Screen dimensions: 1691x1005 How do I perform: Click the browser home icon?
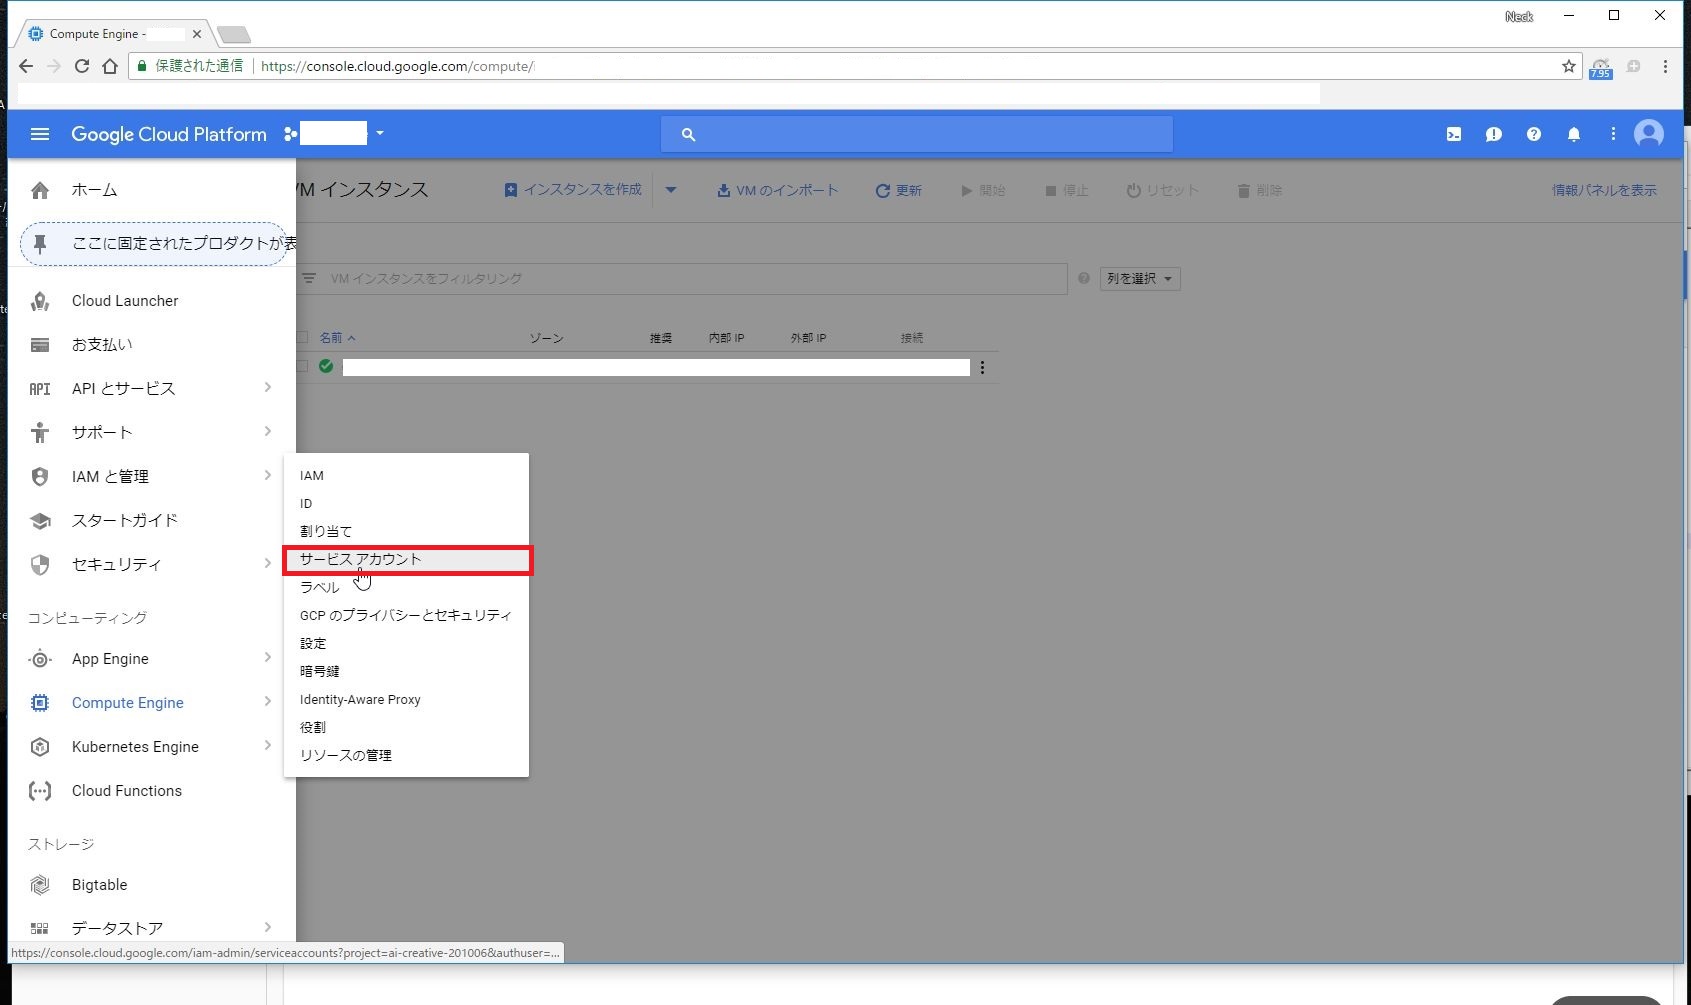coord(110,66)
